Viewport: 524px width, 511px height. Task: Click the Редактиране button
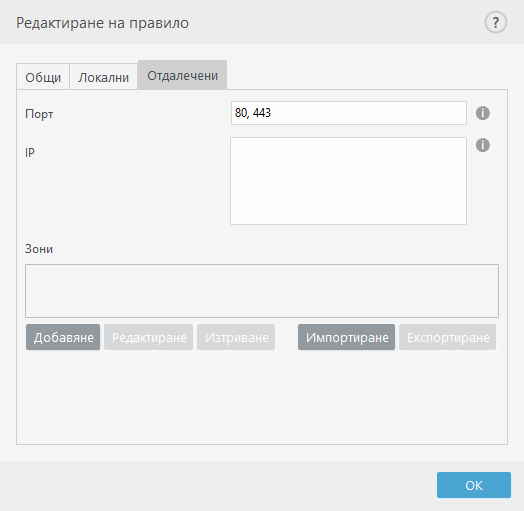point(149,337)
